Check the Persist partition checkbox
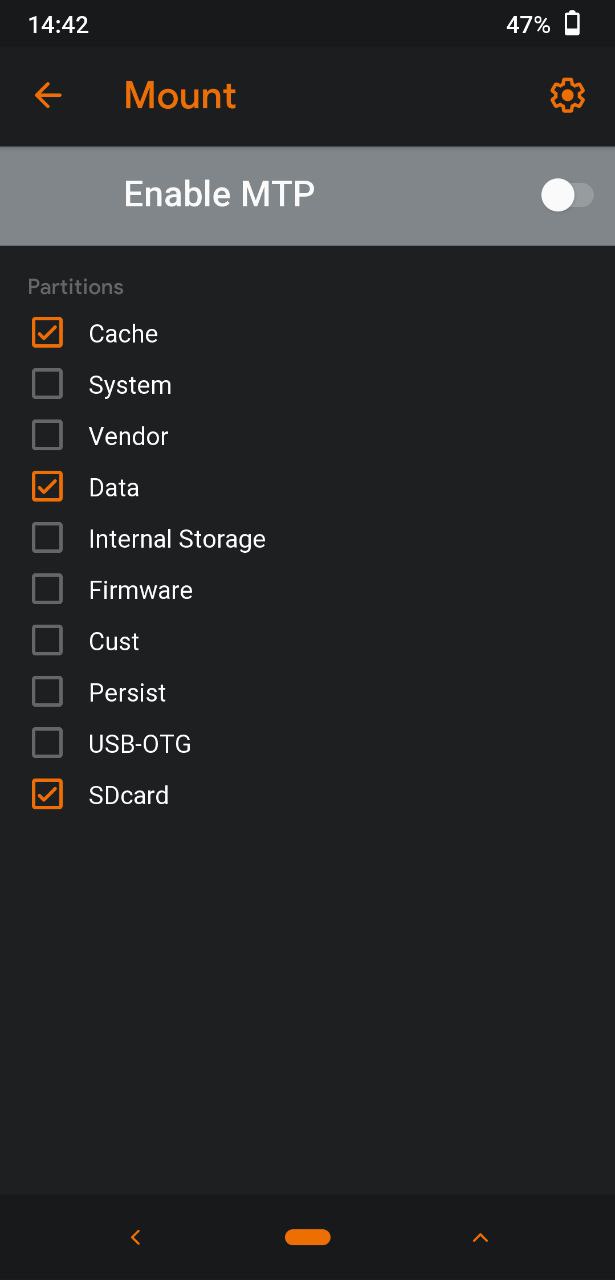This screenshot has width=615, height=1280. pos(47,692)
